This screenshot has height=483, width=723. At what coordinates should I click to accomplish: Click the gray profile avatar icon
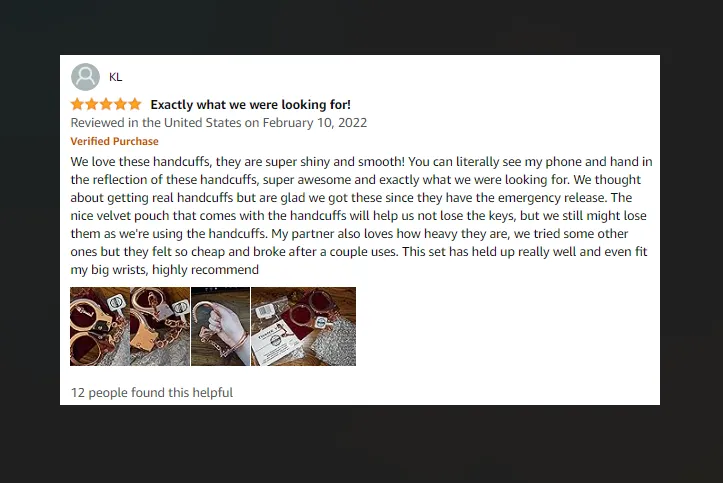(x=85, y=77)
